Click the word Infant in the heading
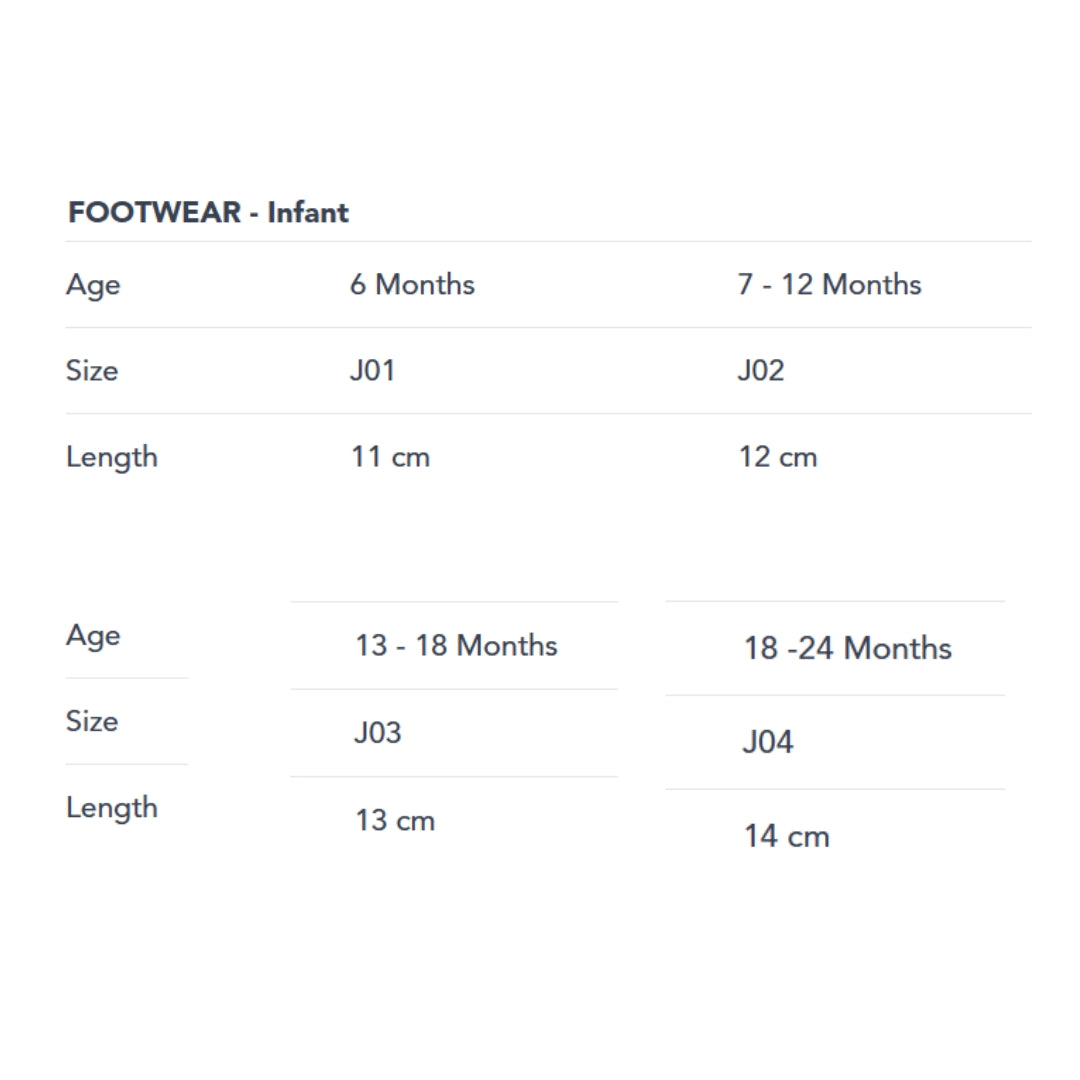 click(308, 213)
